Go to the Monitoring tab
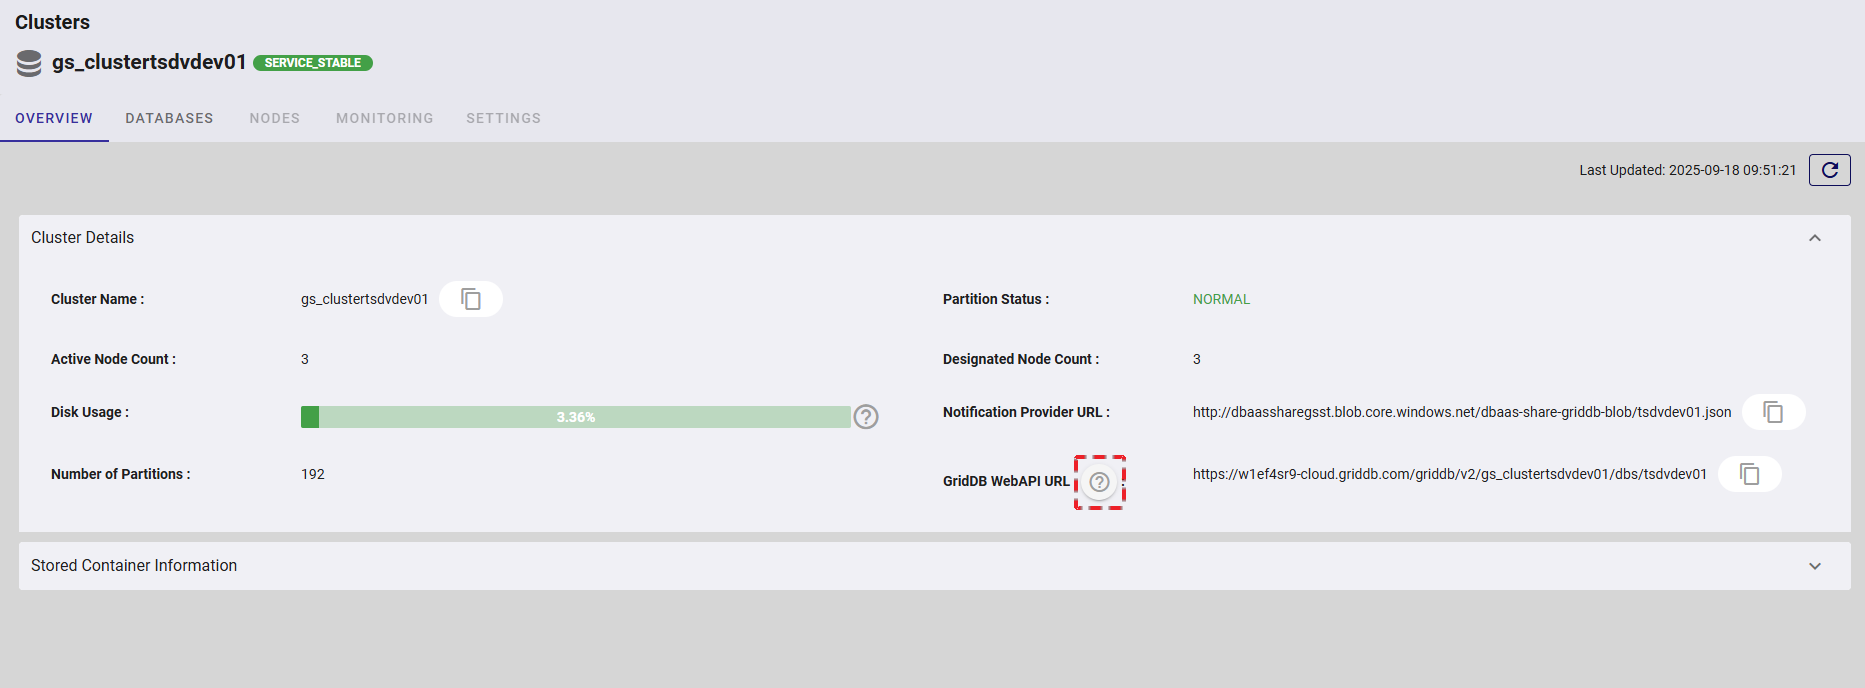The image size is (1865, 688). point(385,118)
